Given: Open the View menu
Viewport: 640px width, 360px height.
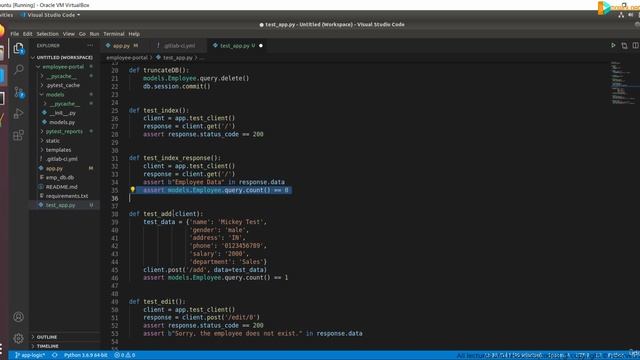Looking at the screenshot, I should [x=69, y=34].
